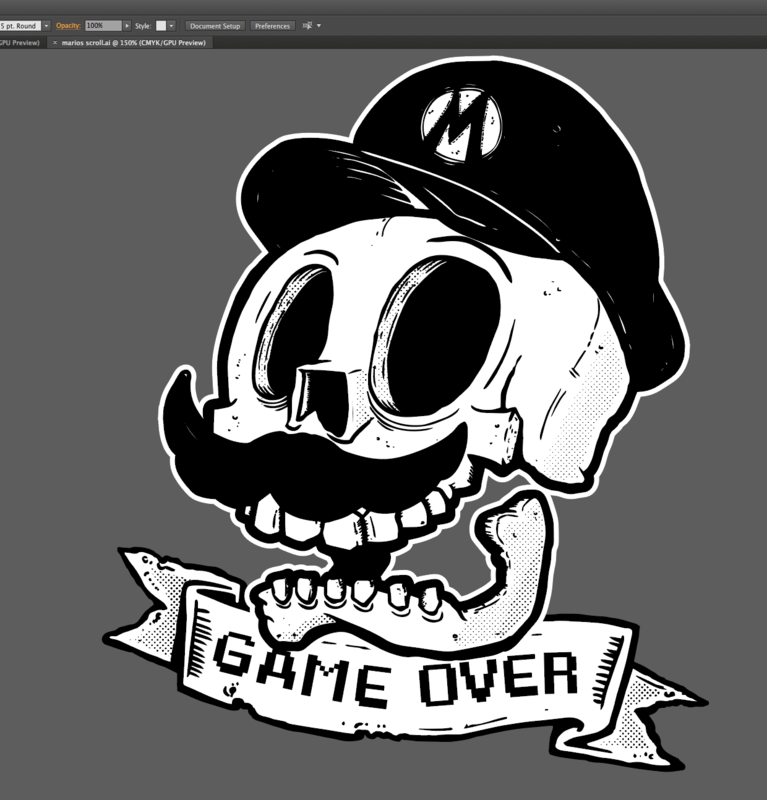Viewport: 767px width, 800px height.
Task: Click the align selection icon in control bar
Action: pos(307,26)
